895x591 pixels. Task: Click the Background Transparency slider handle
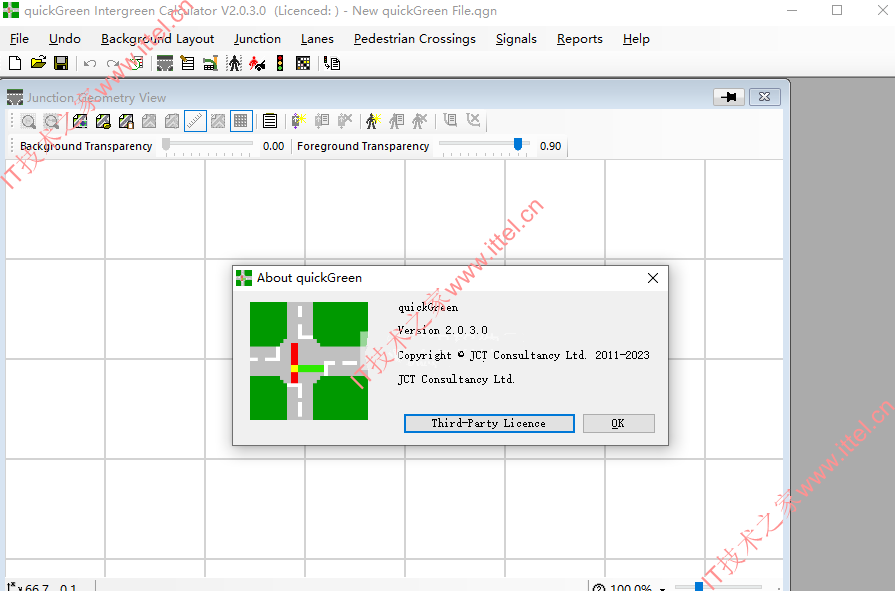tap(166, 144)
